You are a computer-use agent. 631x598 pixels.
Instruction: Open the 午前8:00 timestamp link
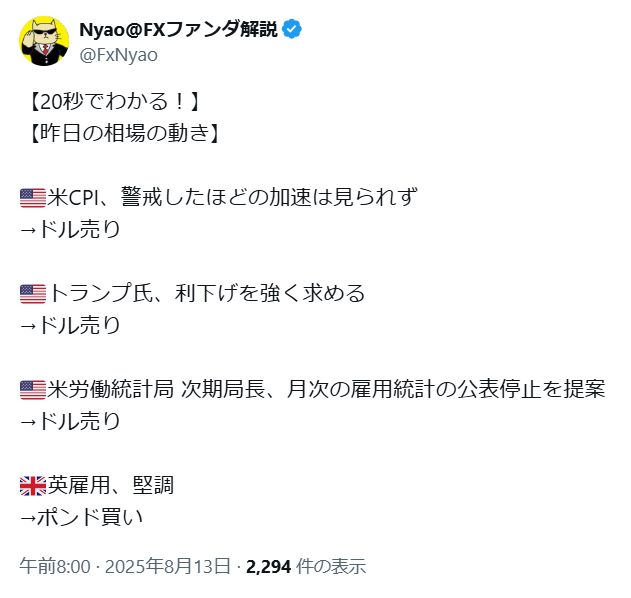(55, 566)
